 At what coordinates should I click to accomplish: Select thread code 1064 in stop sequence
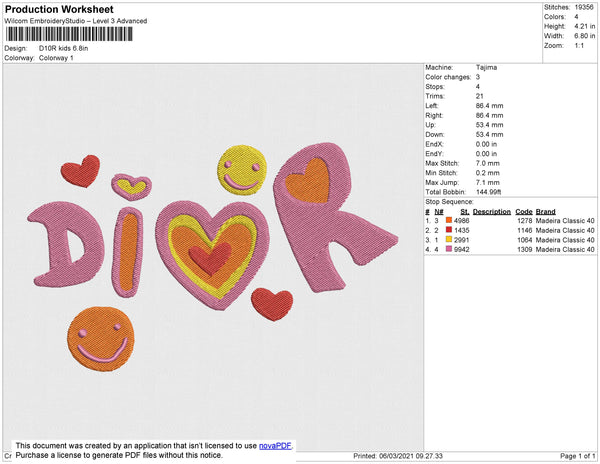pos(525,240)
